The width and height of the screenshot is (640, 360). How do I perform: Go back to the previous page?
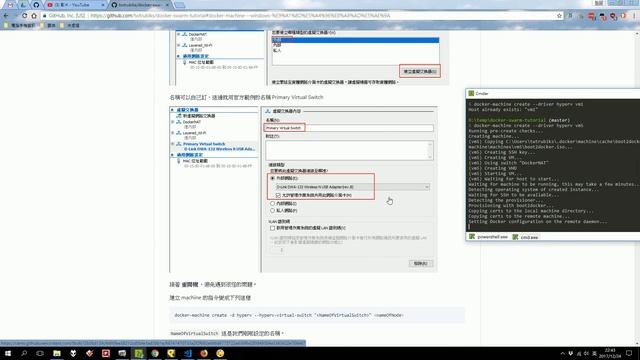coord(6,16)
